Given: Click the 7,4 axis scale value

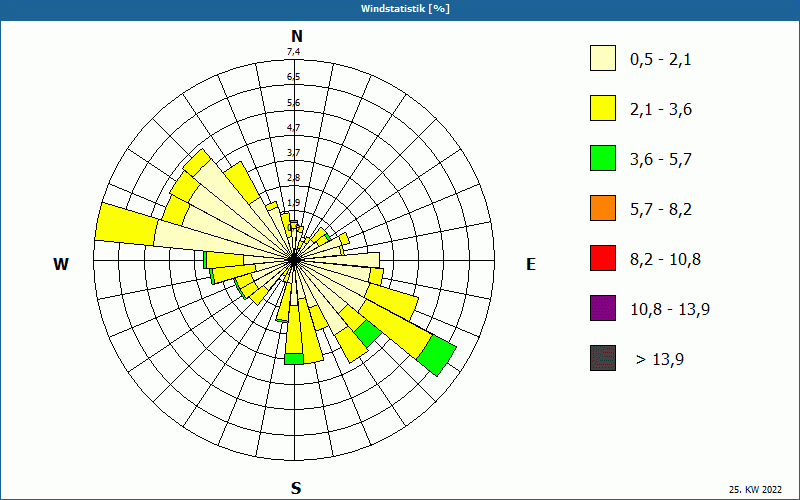Looking at the screenshot, I should pos(293,52).
